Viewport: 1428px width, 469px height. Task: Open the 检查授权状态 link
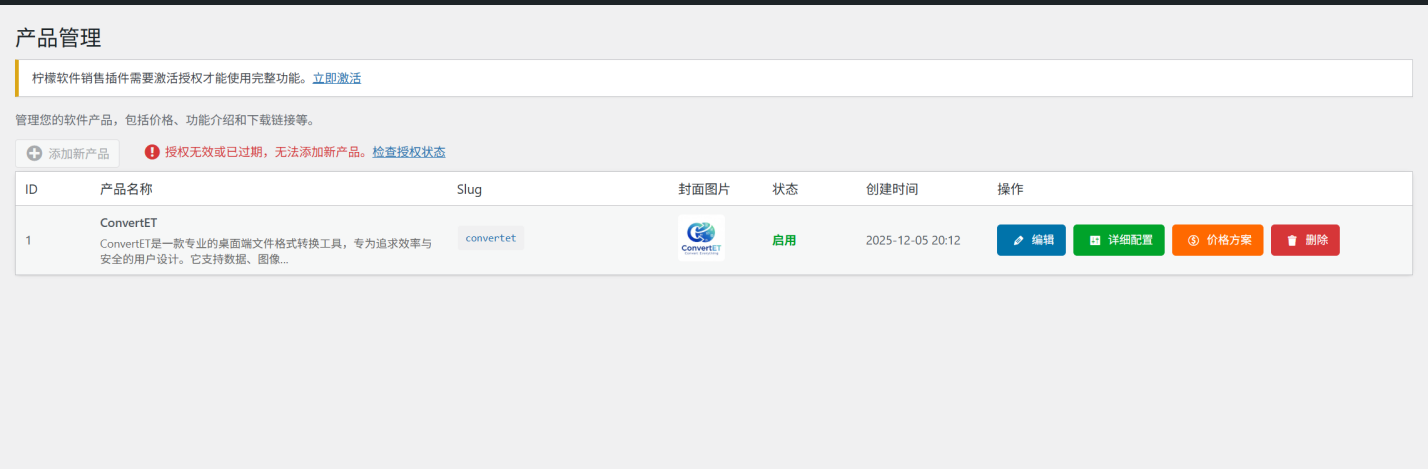pyautogui.click(x=408, y=152)
